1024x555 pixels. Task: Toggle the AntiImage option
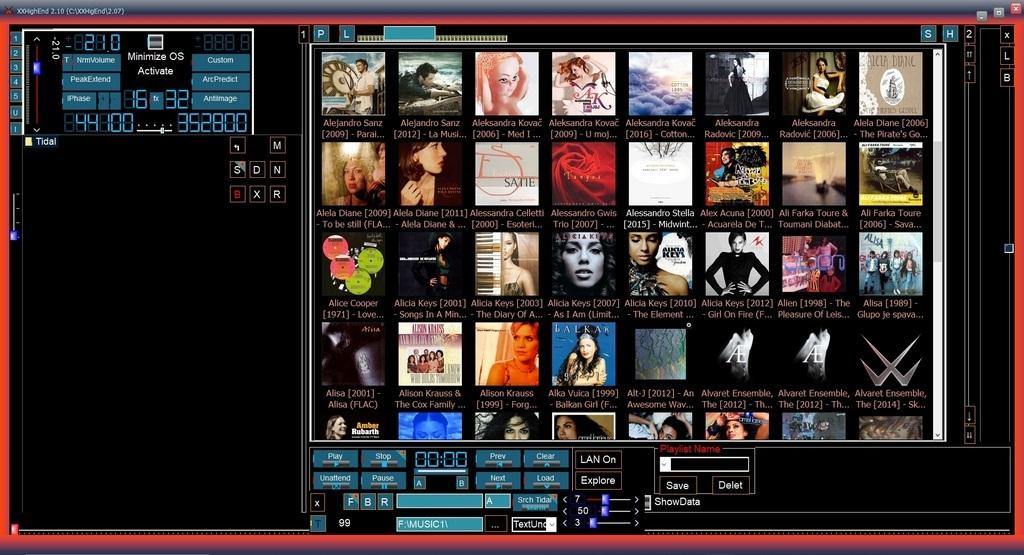click(x=221, y=99)
